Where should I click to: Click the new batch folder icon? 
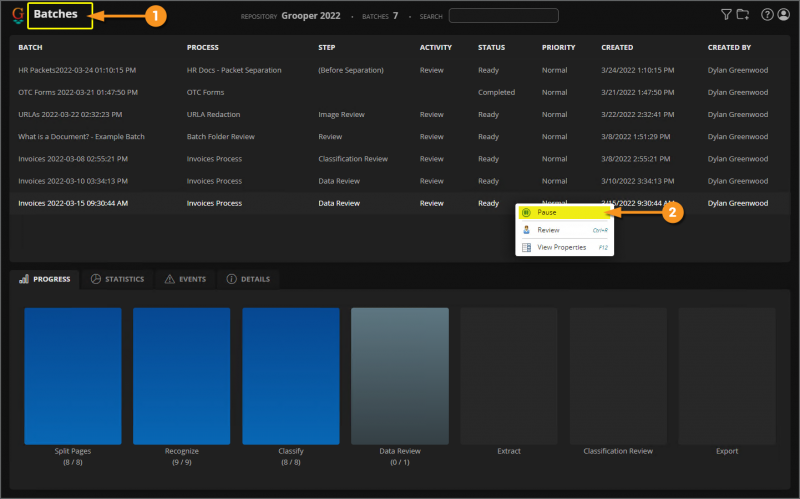point(742,15)
